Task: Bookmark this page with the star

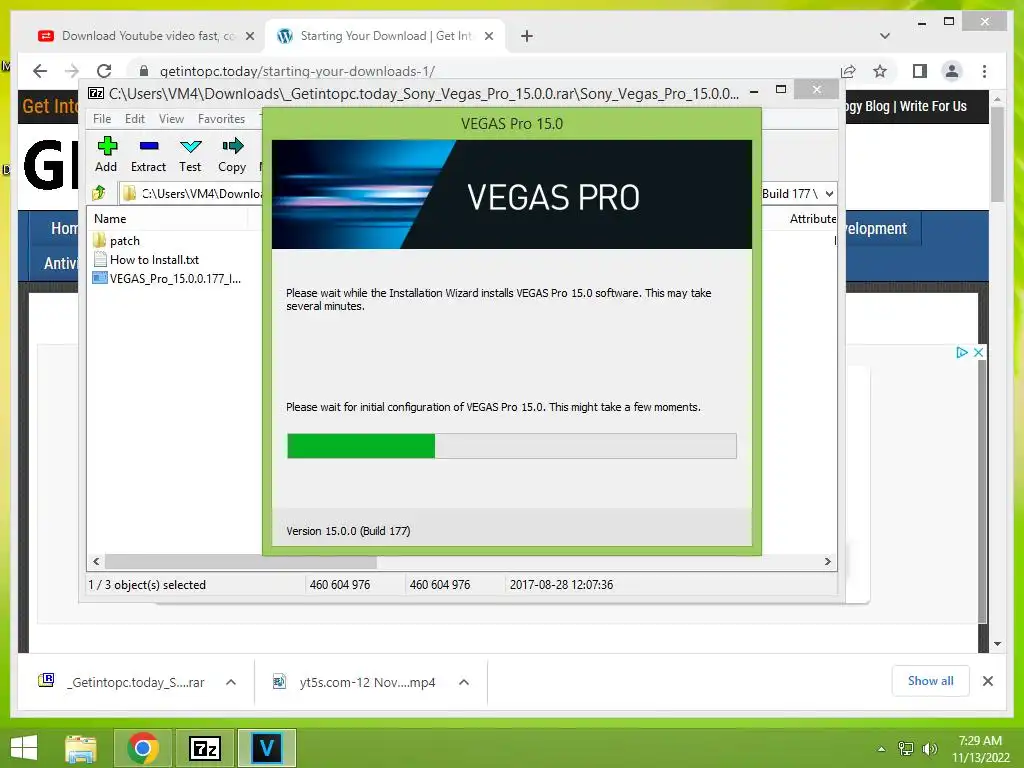Action: (880, 71)
